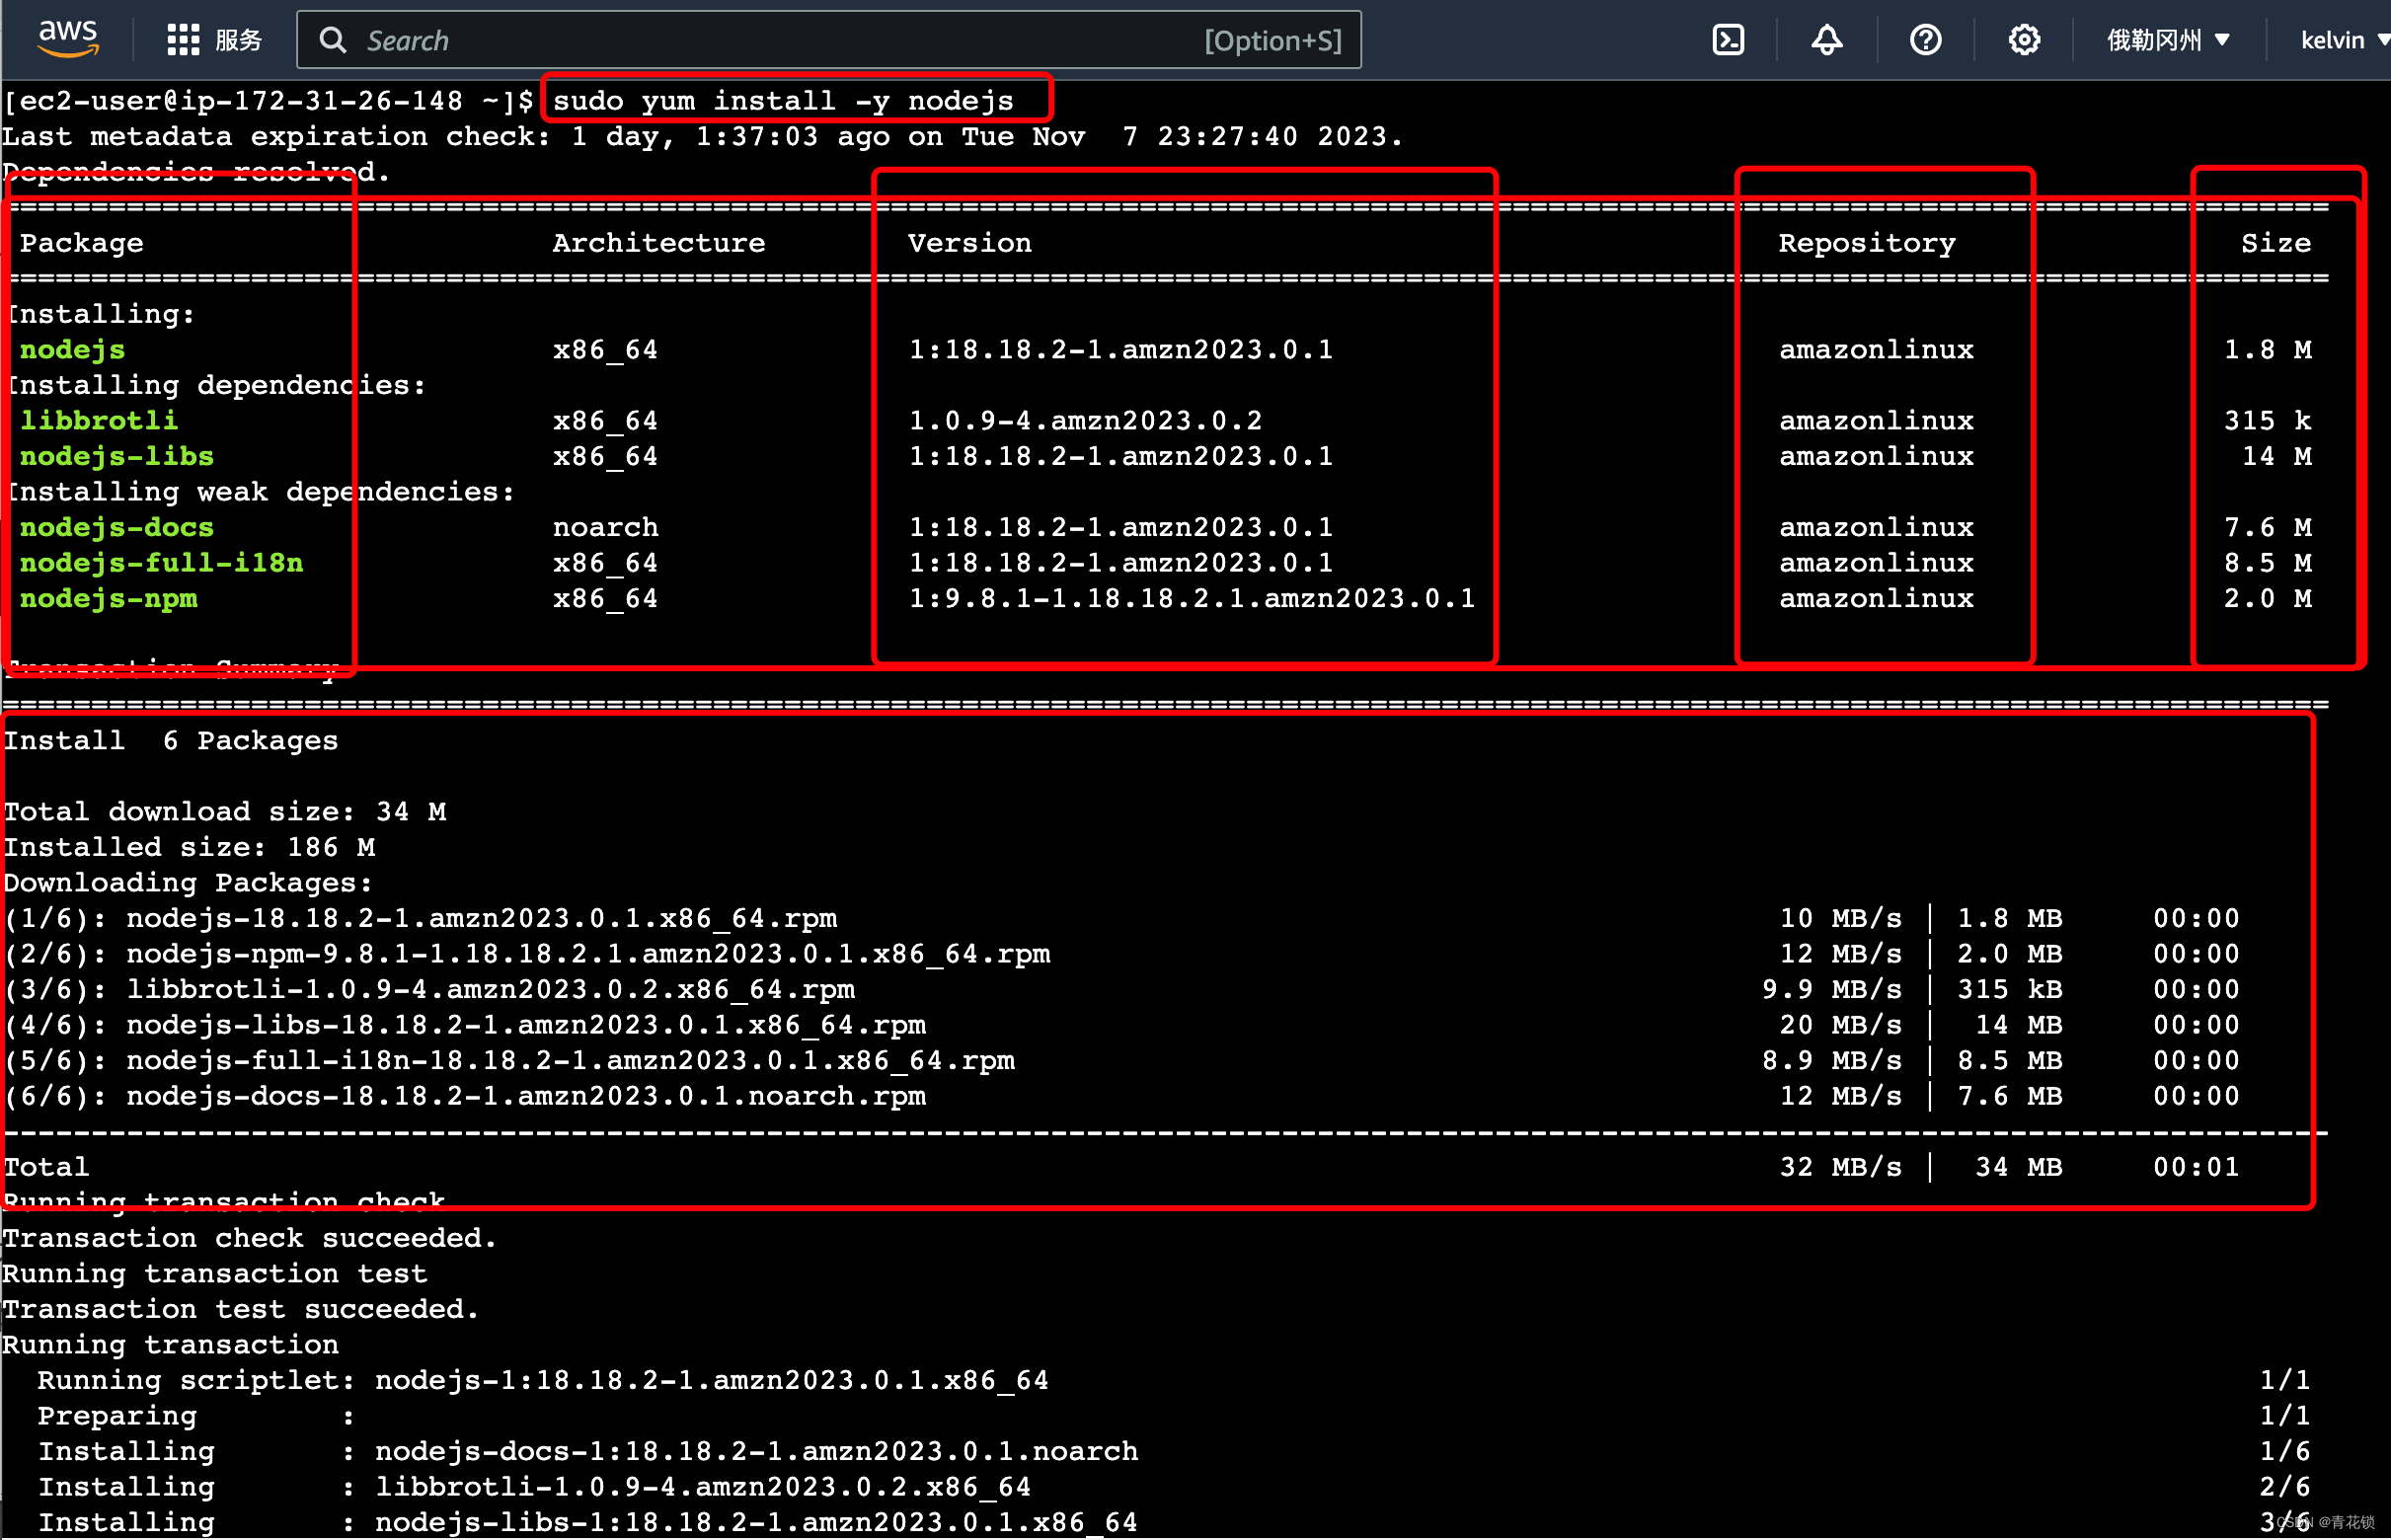Viewport: 2391px width, 1540px height.
Task: Click the prompt '[ec2-user@ip-172-31-26-148 ~]$'
Action: [x=268, y=101]
